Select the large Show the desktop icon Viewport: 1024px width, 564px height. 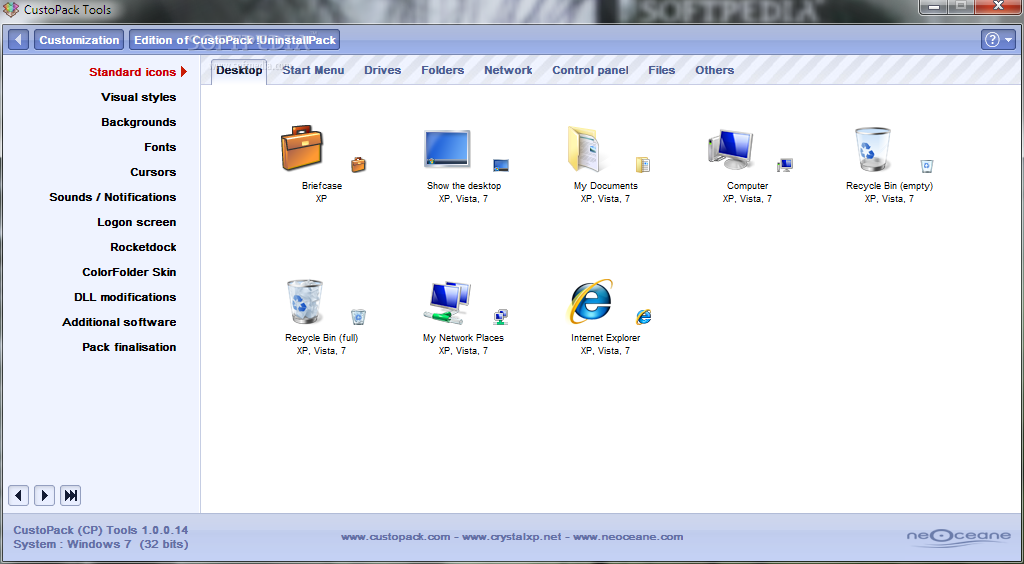pos(447,148)
